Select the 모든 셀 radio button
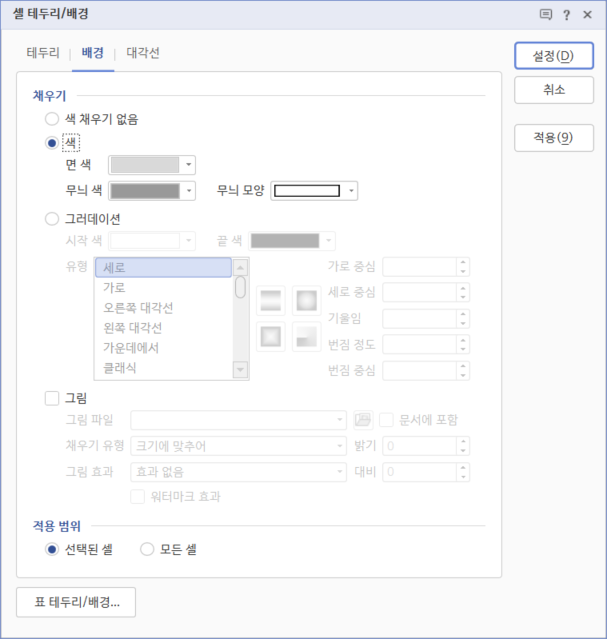This screenshot has width=607, height=639. [147, 550]
